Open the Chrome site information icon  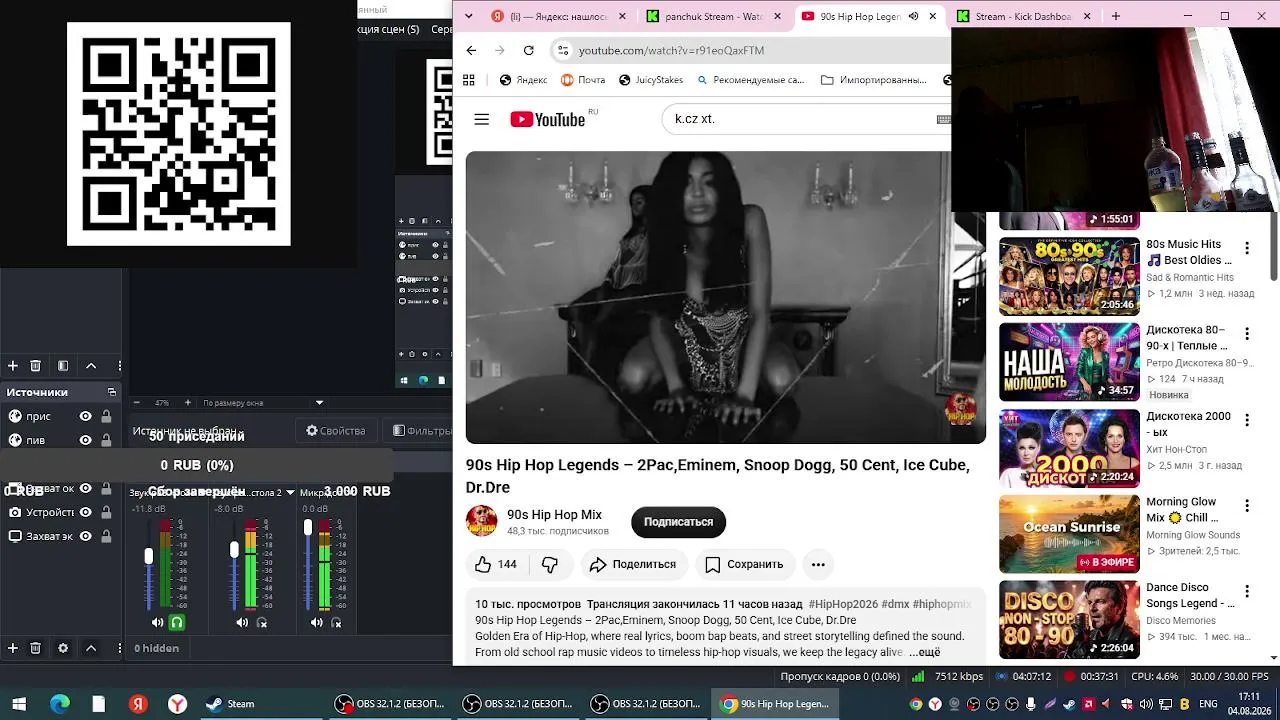563,50
